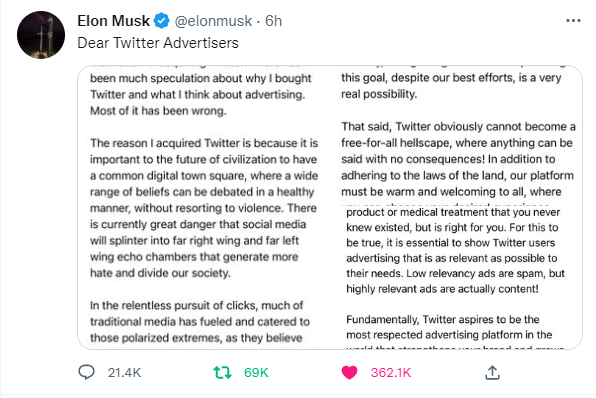Click the paragraph starting 'In the relentless pursuit'

pos(200,322)
